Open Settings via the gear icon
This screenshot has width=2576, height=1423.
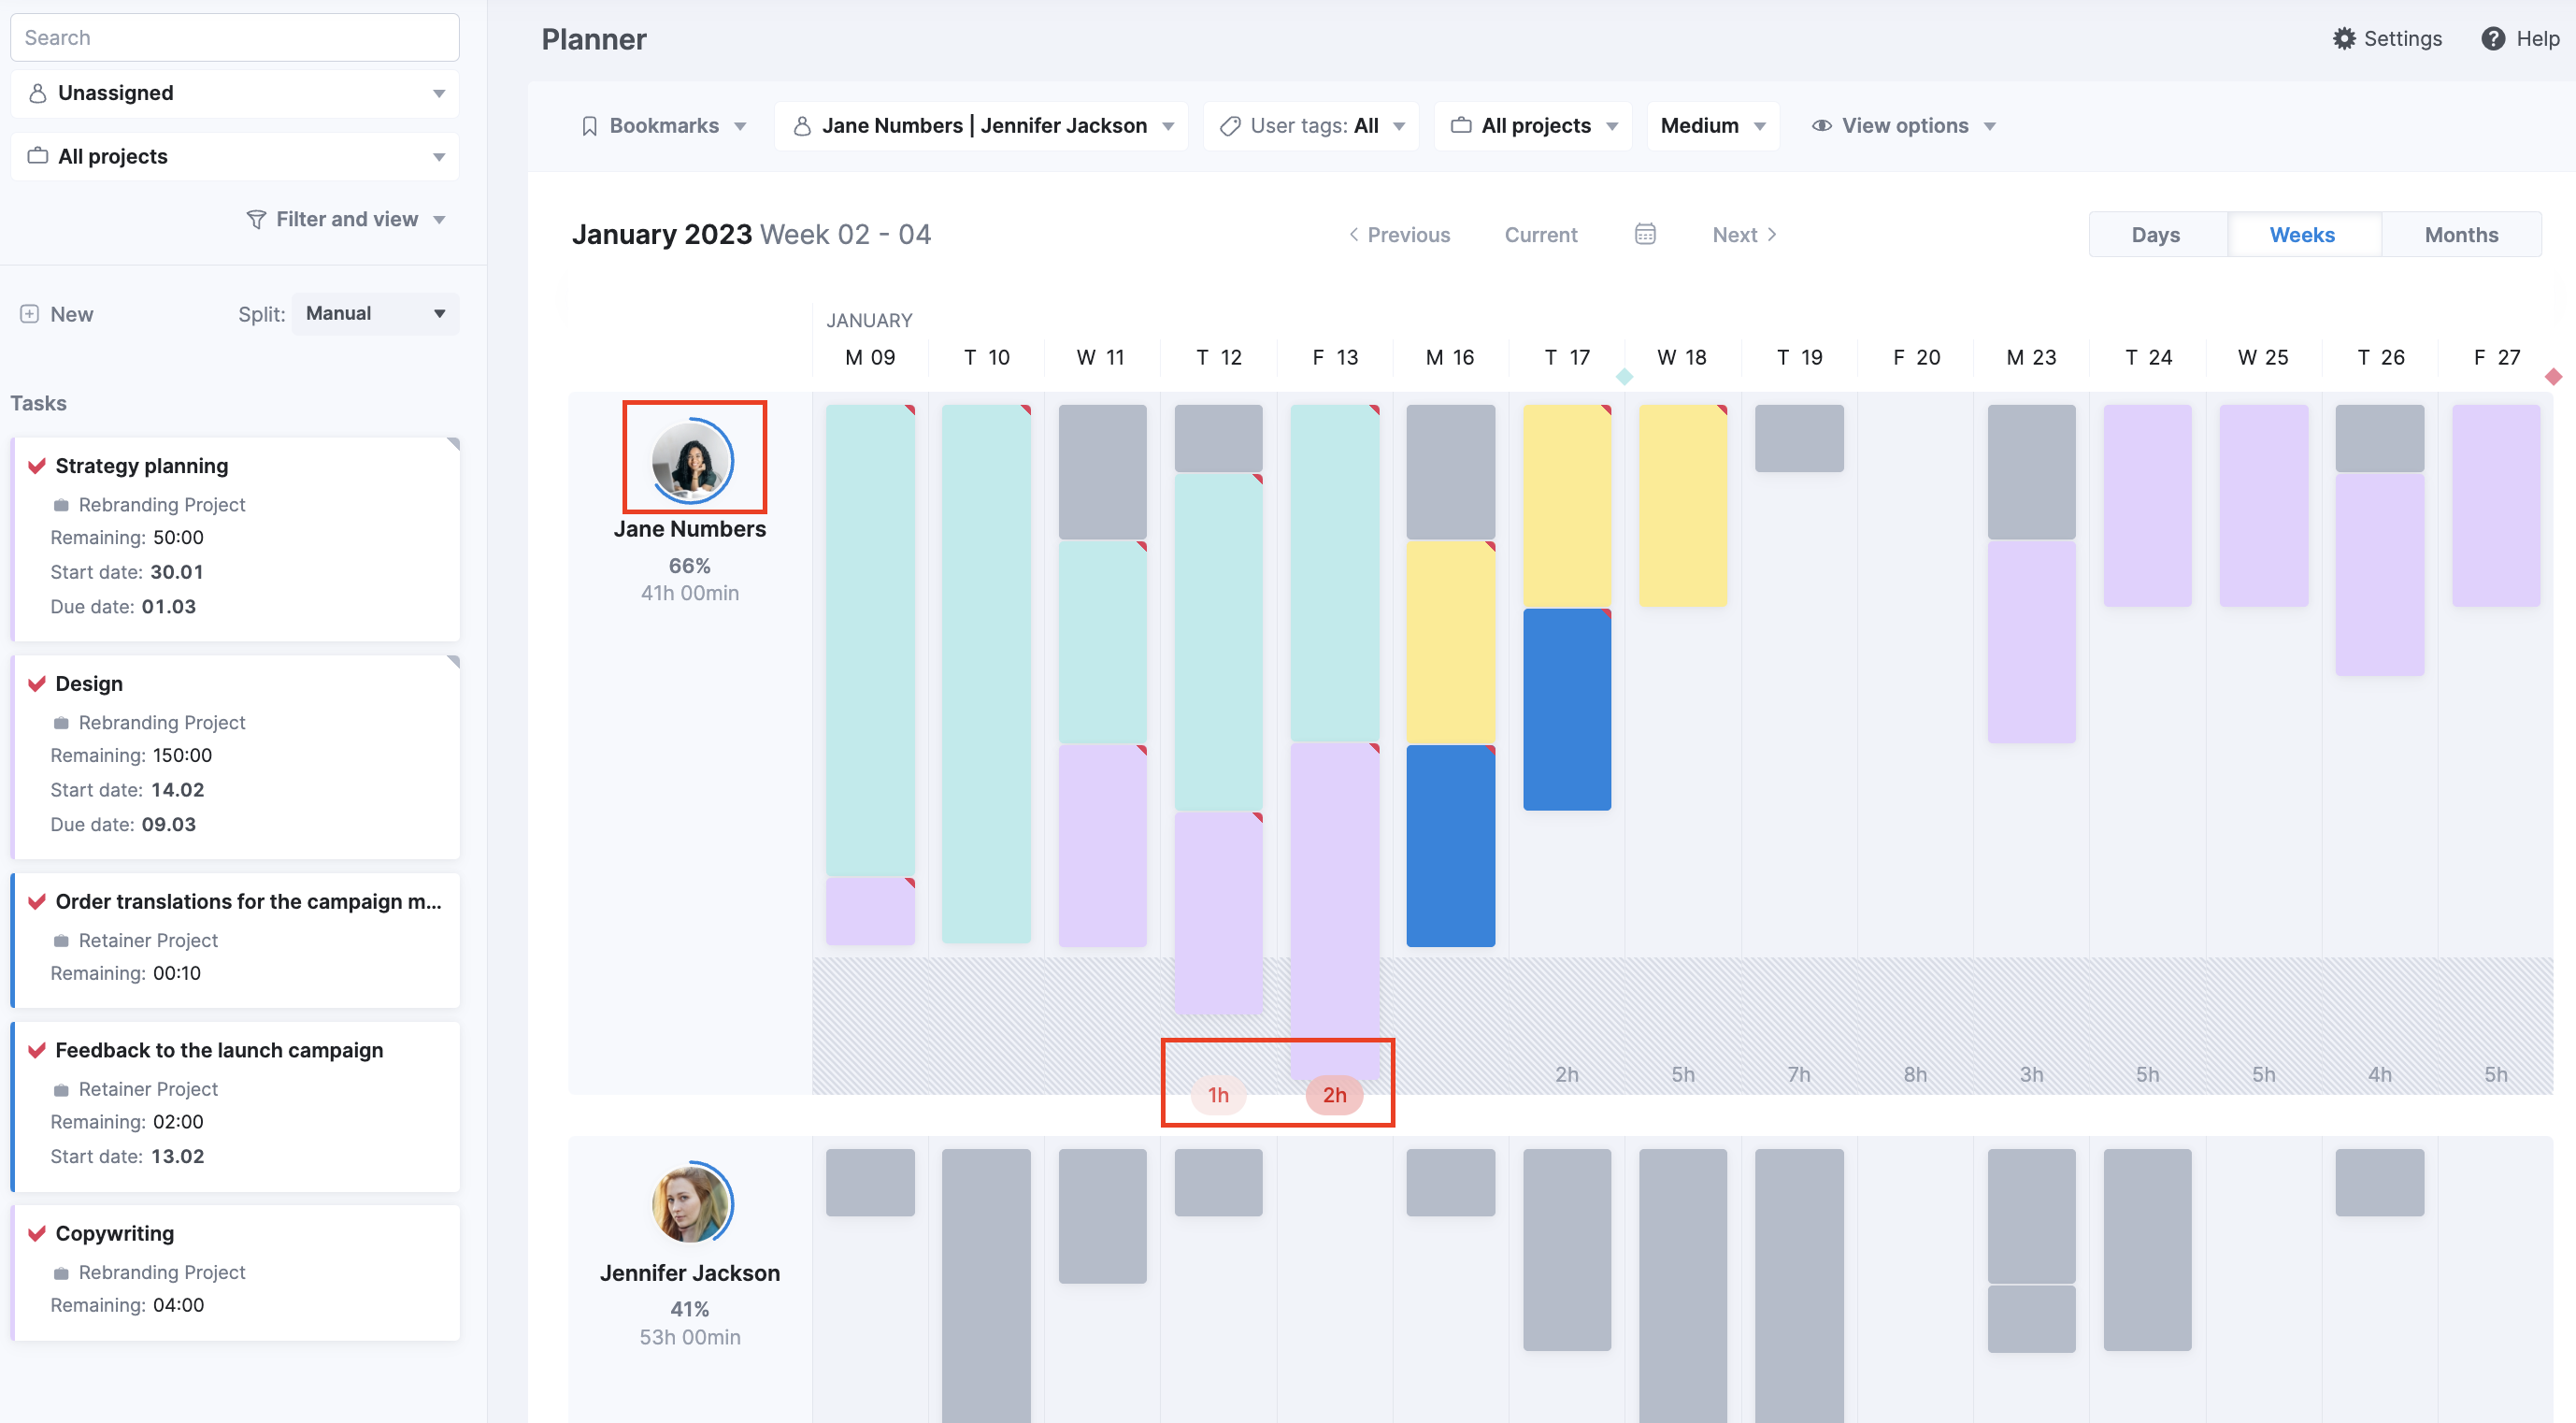[2344, 38]
